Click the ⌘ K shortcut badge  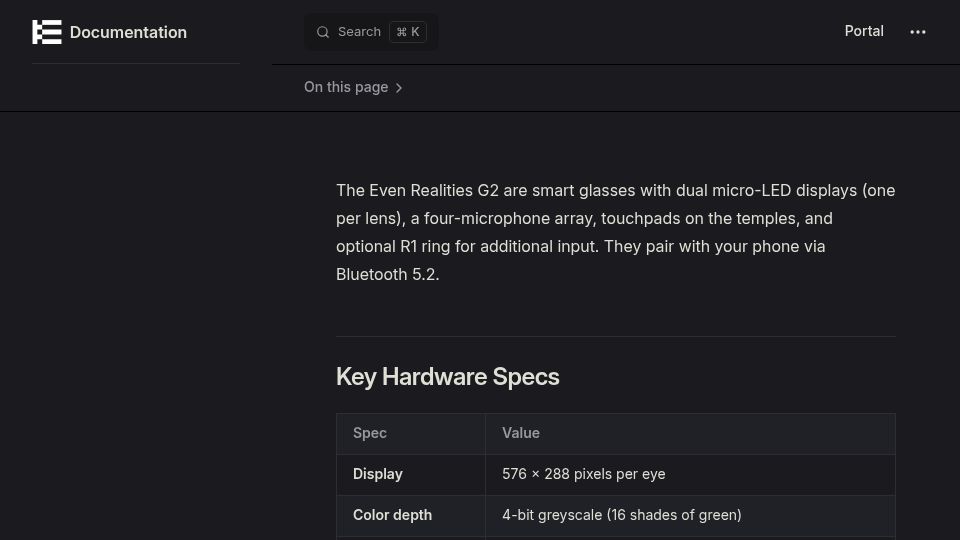(x=408, y=32)
